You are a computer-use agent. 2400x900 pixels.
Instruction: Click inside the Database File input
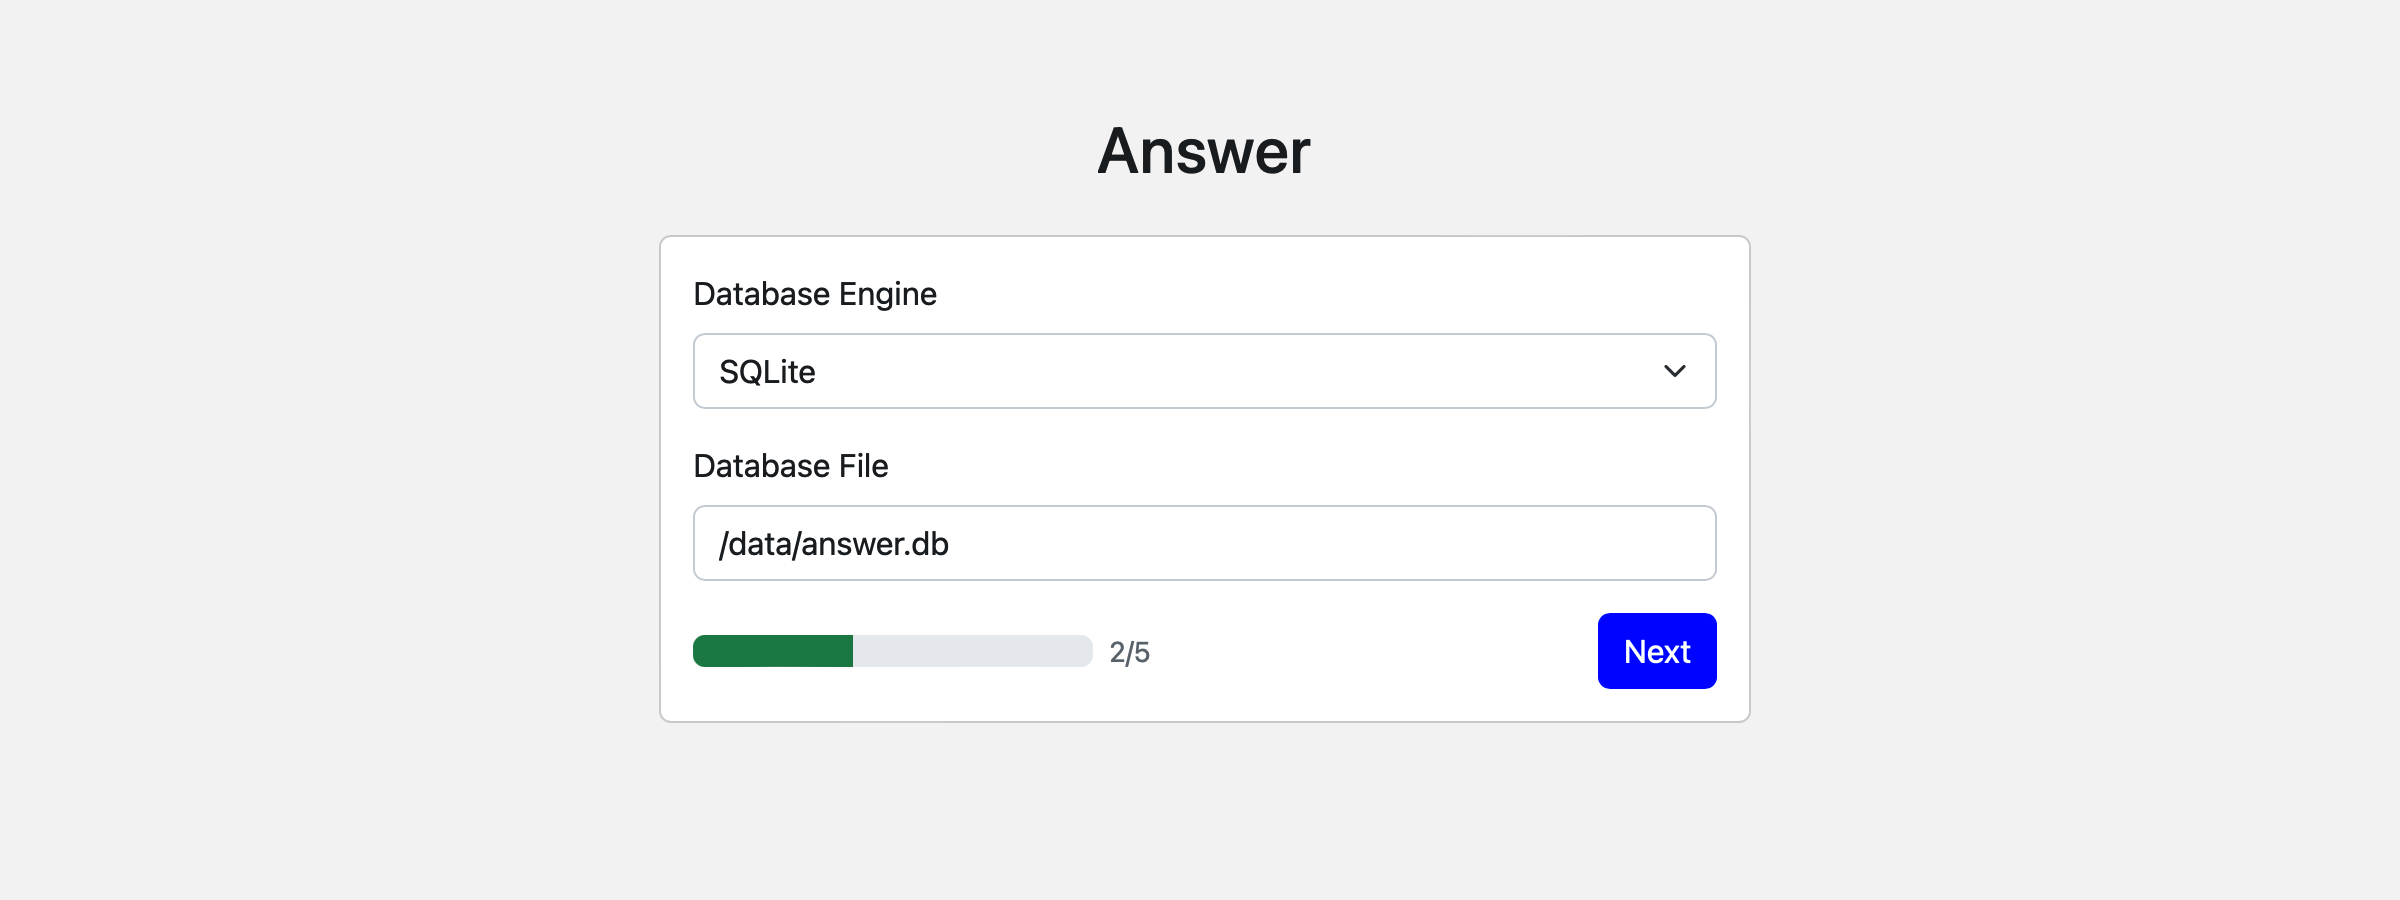click(1204, 543)
